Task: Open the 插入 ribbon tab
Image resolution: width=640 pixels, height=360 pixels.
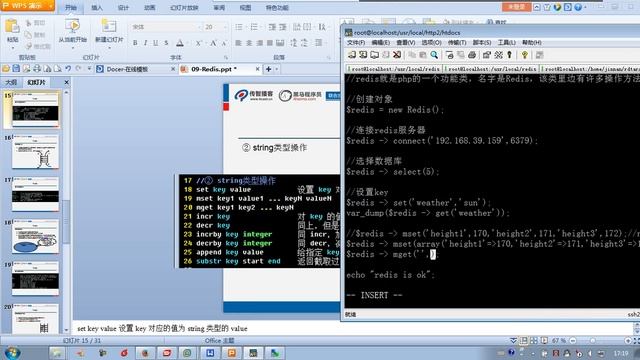Action: (x=97, y=8)
